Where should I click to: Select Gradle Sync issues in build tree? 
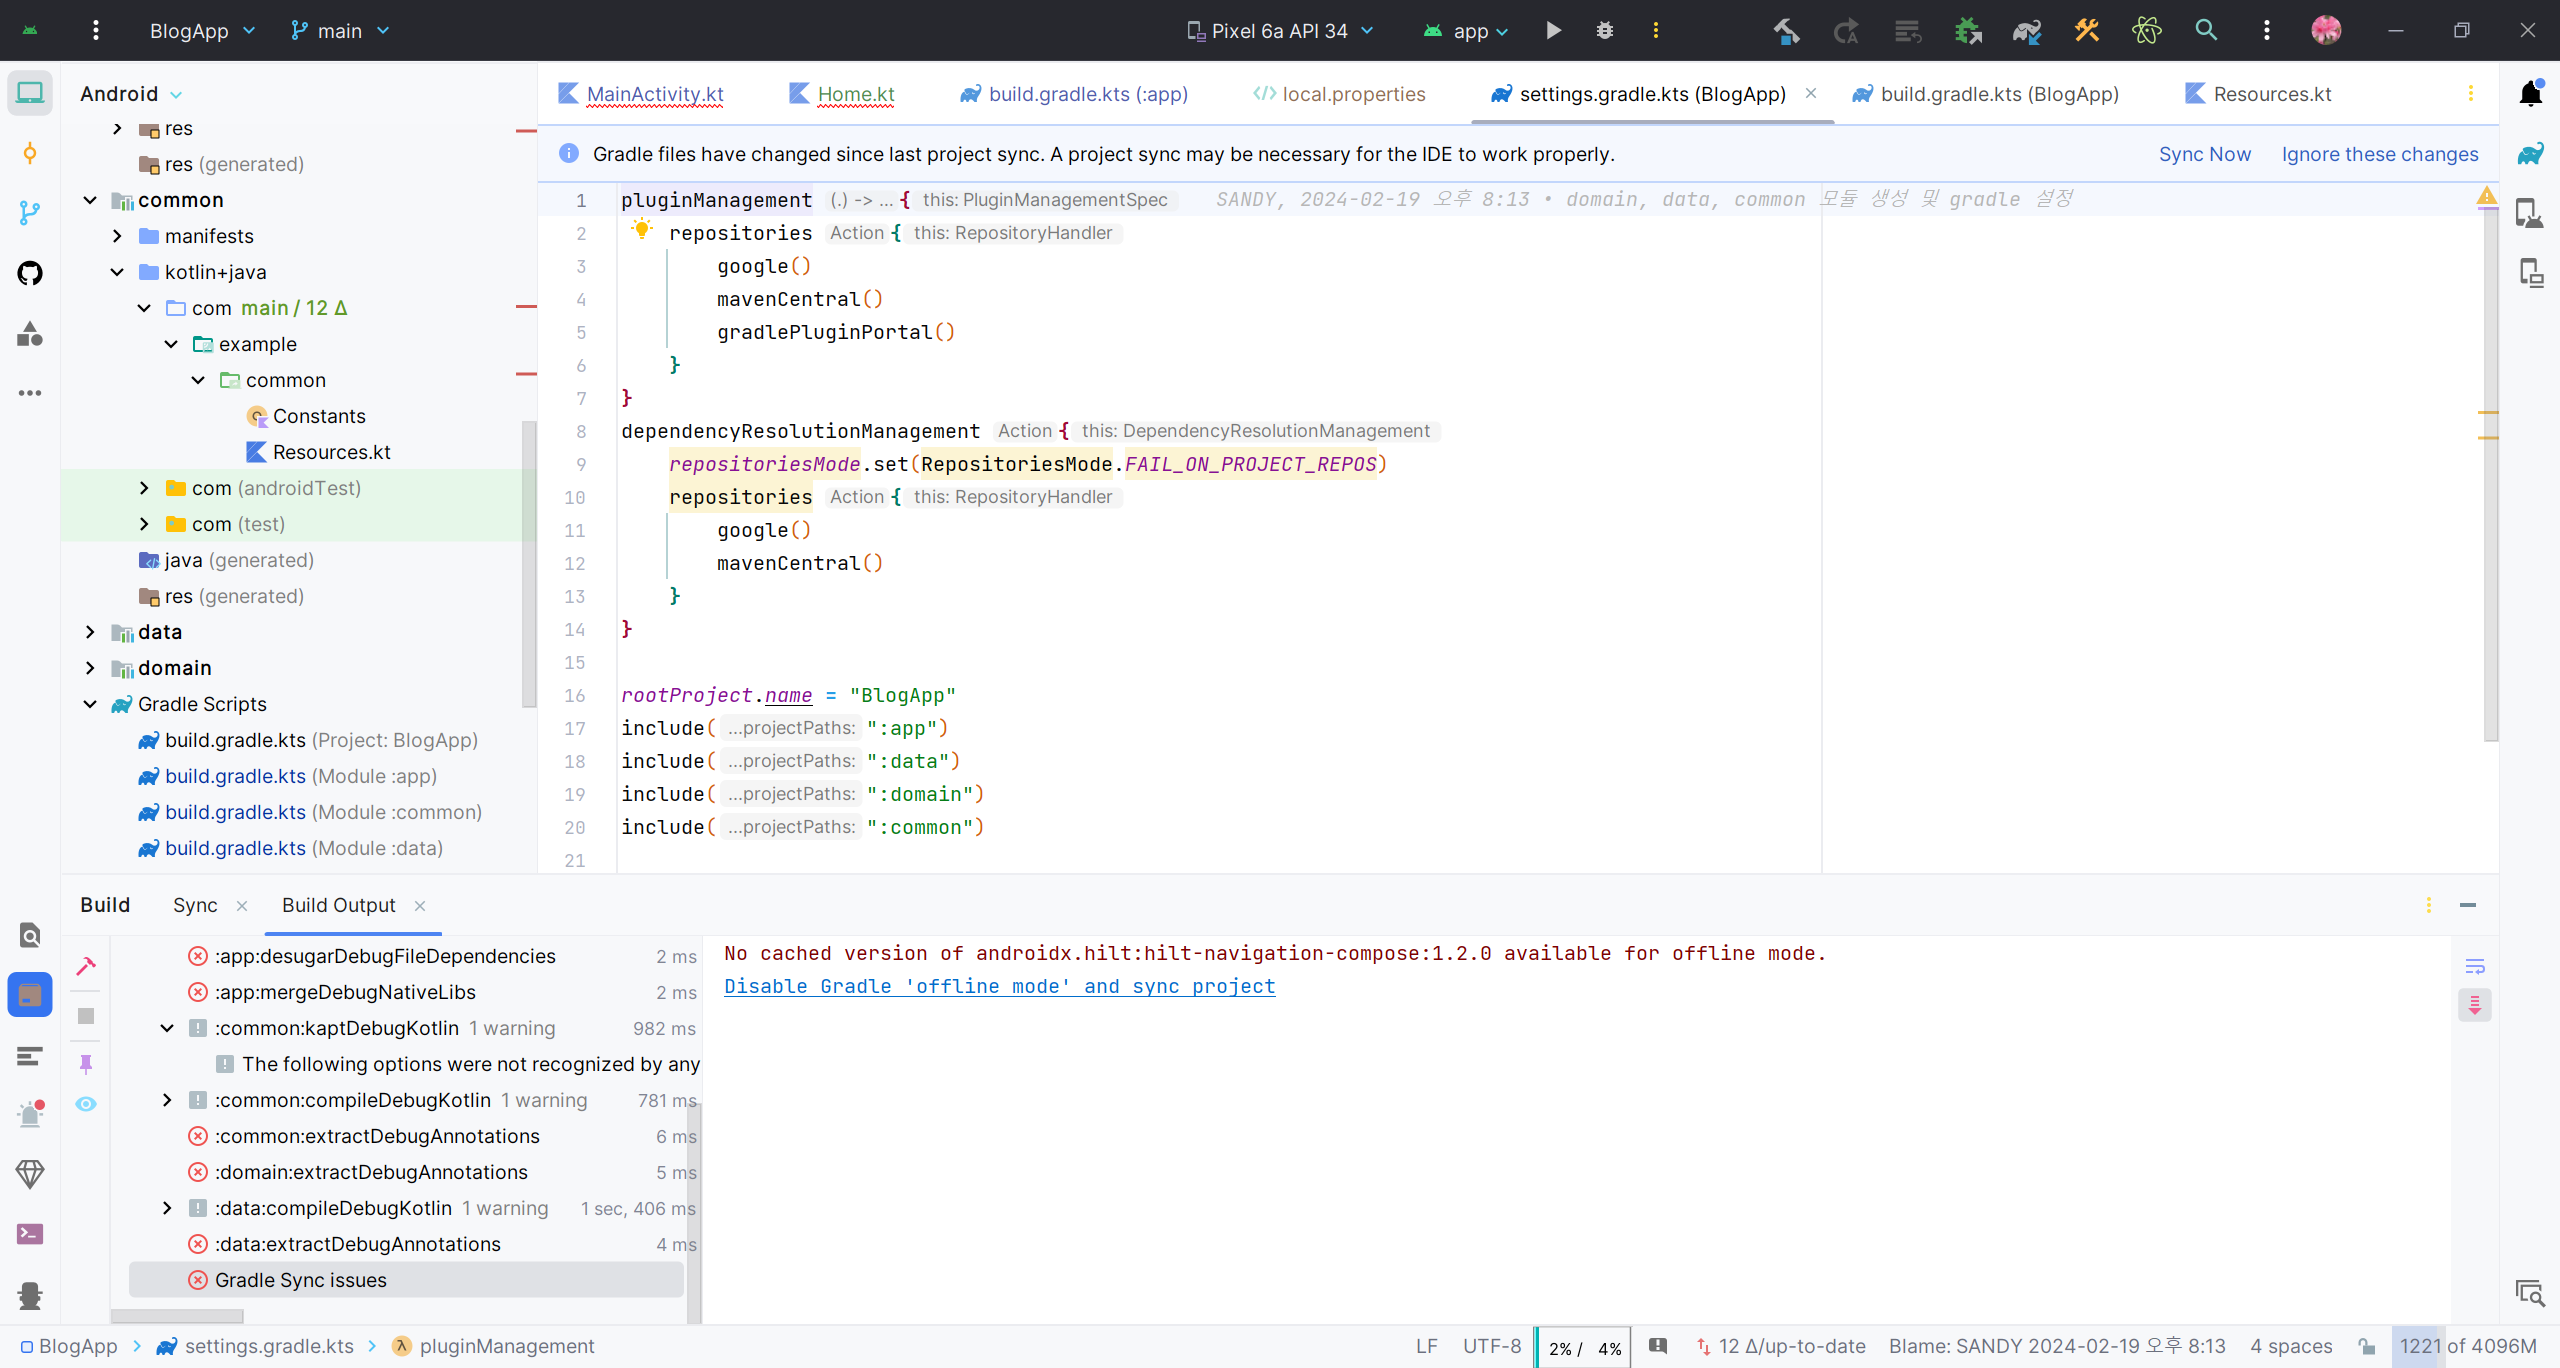300,1280
